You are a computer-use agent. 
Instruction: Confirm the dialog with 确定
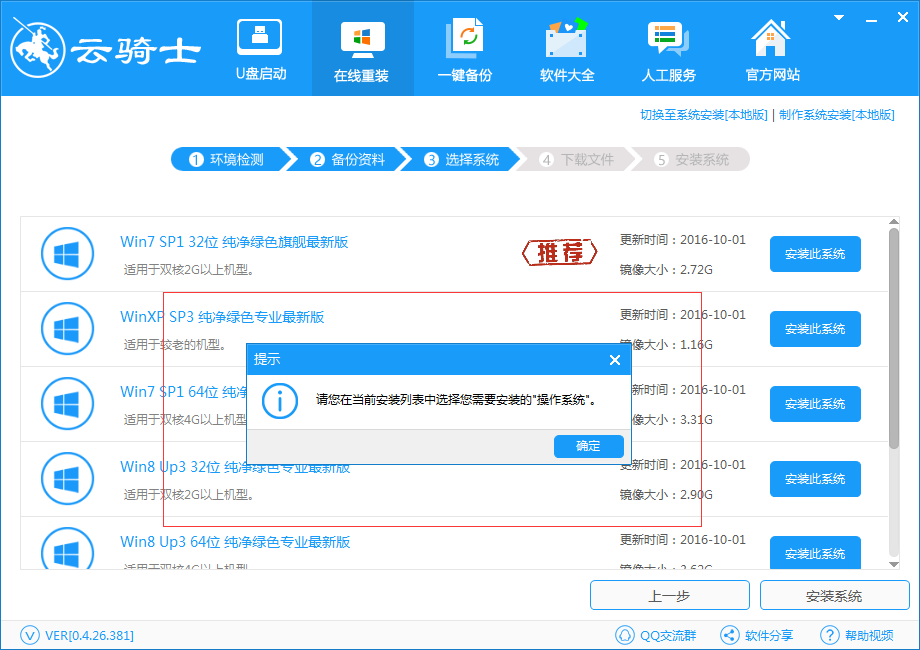coord(588,446)
